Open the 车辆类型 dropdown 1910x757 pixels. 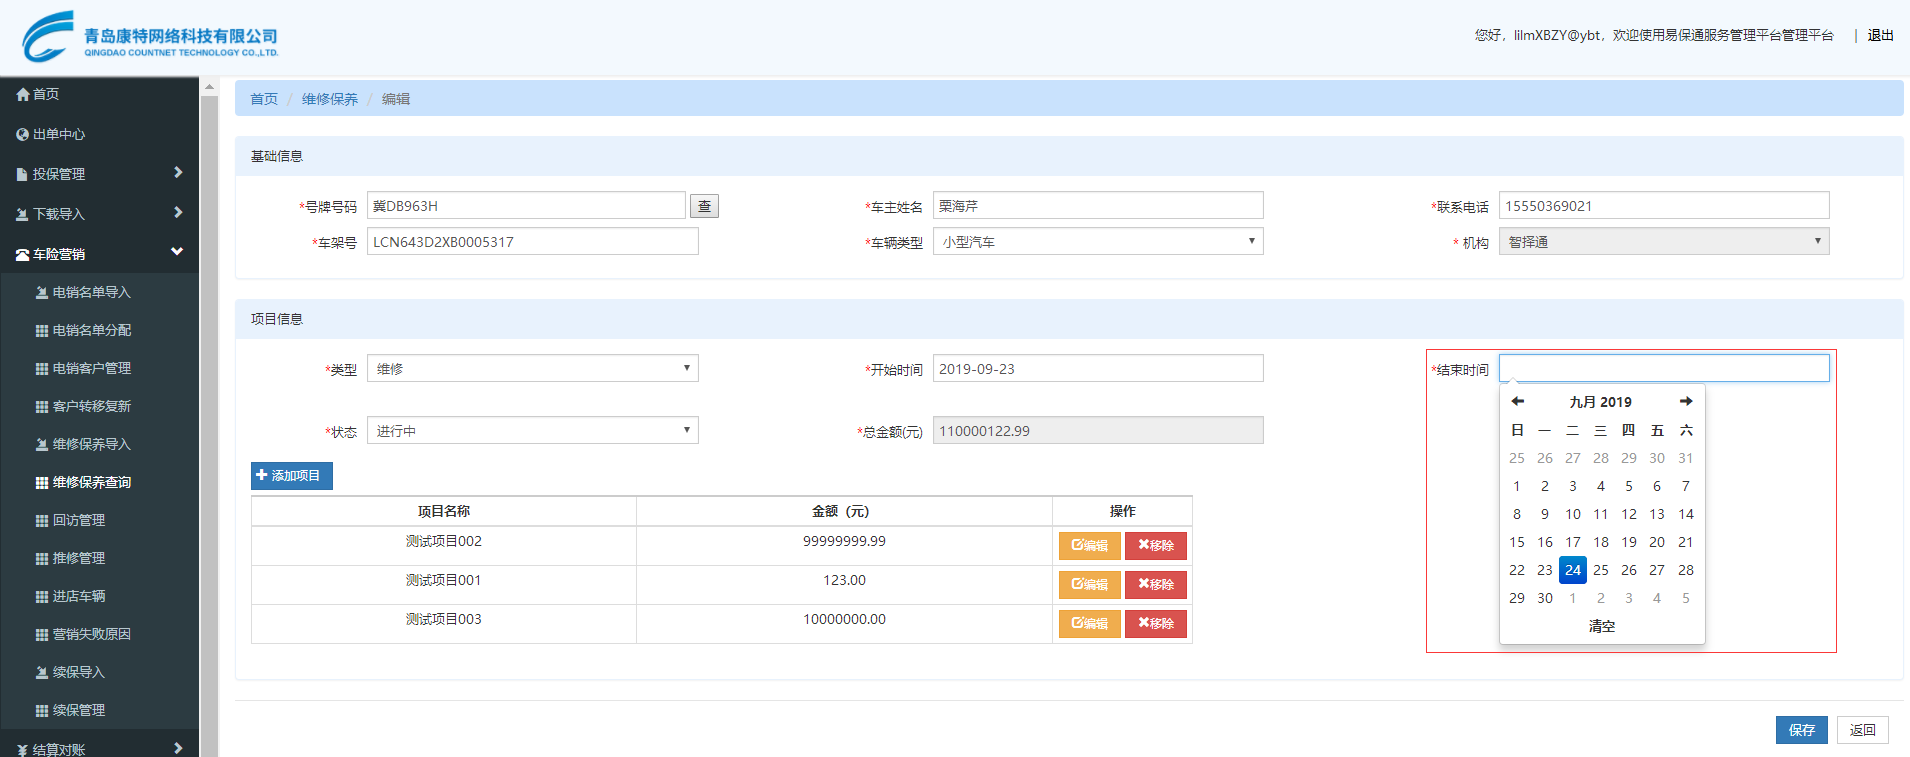(1098, 242)
